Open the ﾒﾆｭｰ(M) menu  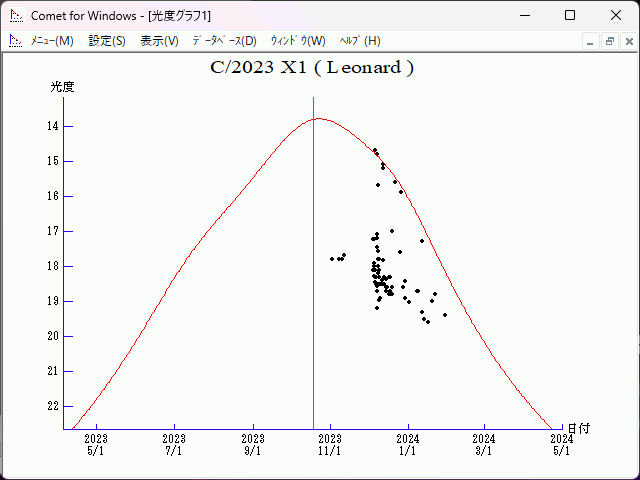(x=52, y=41)
